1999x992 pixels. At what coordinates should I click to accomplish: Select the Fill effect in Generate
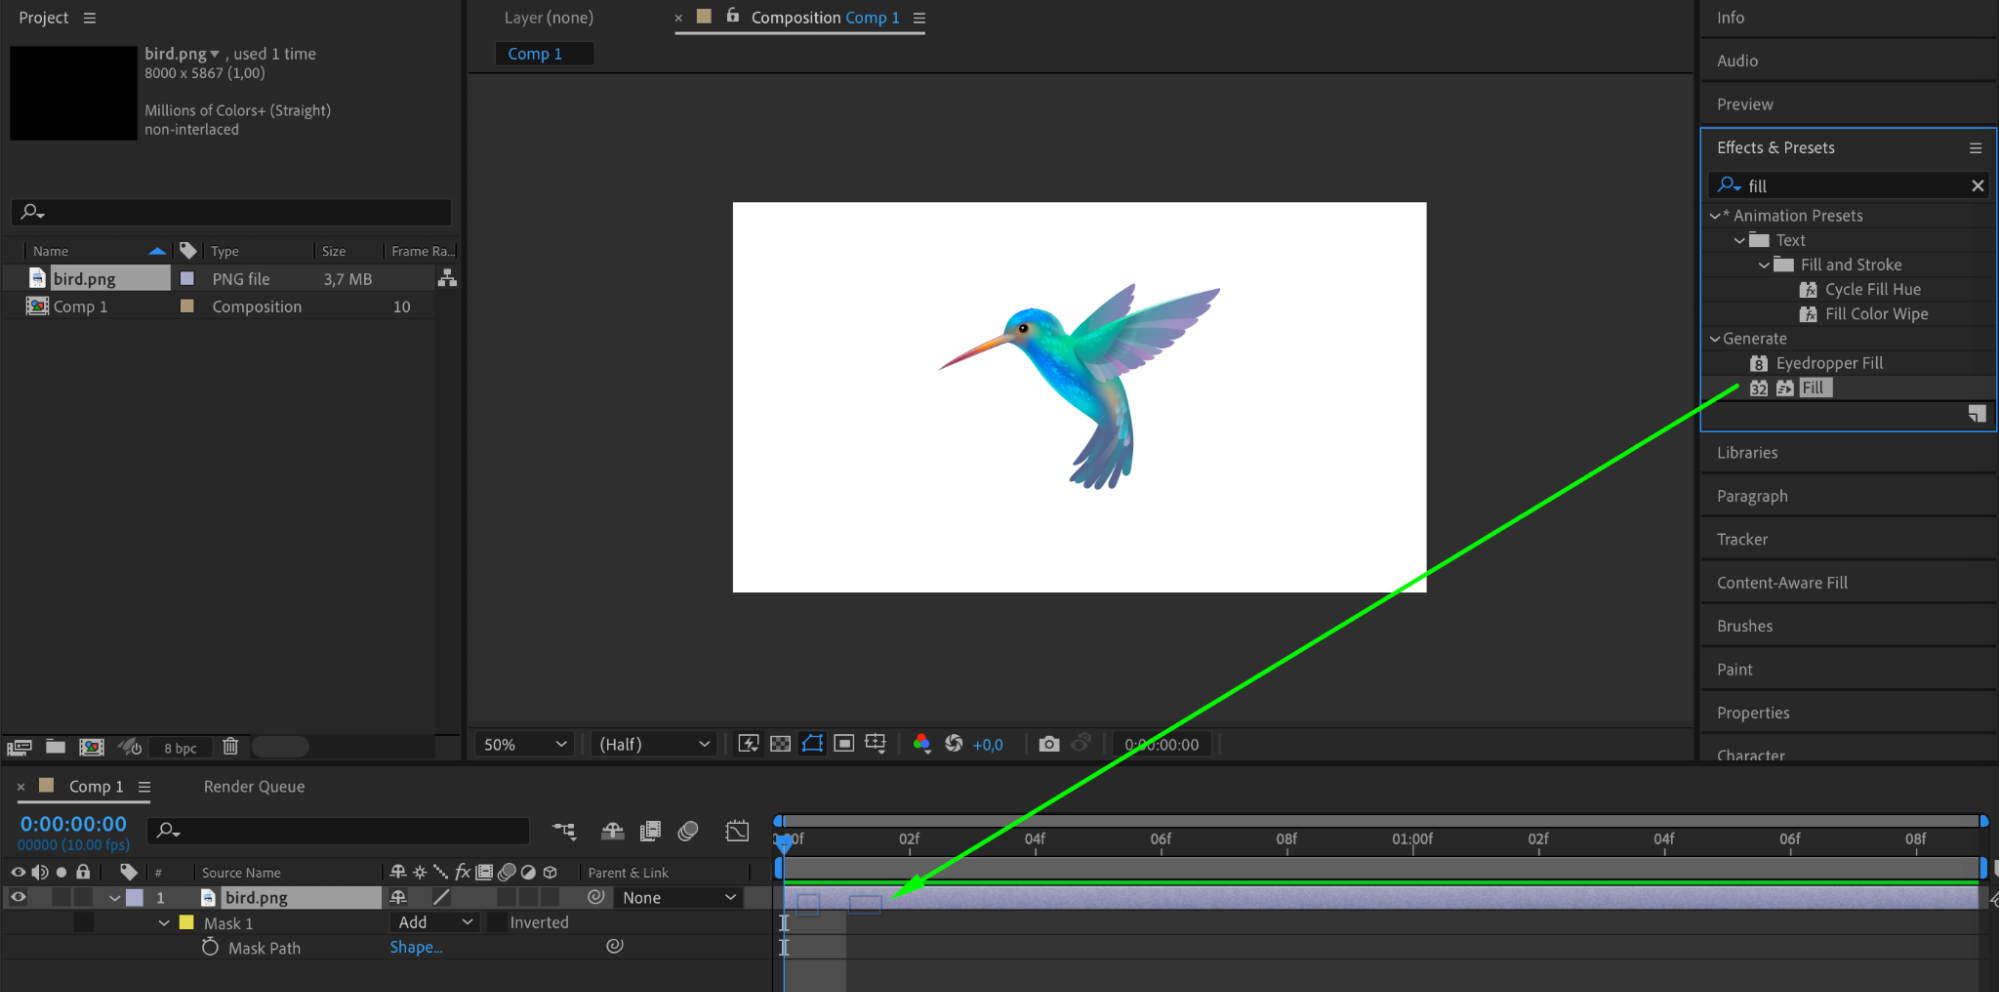pyautogui.click(x=1814, y=388)
